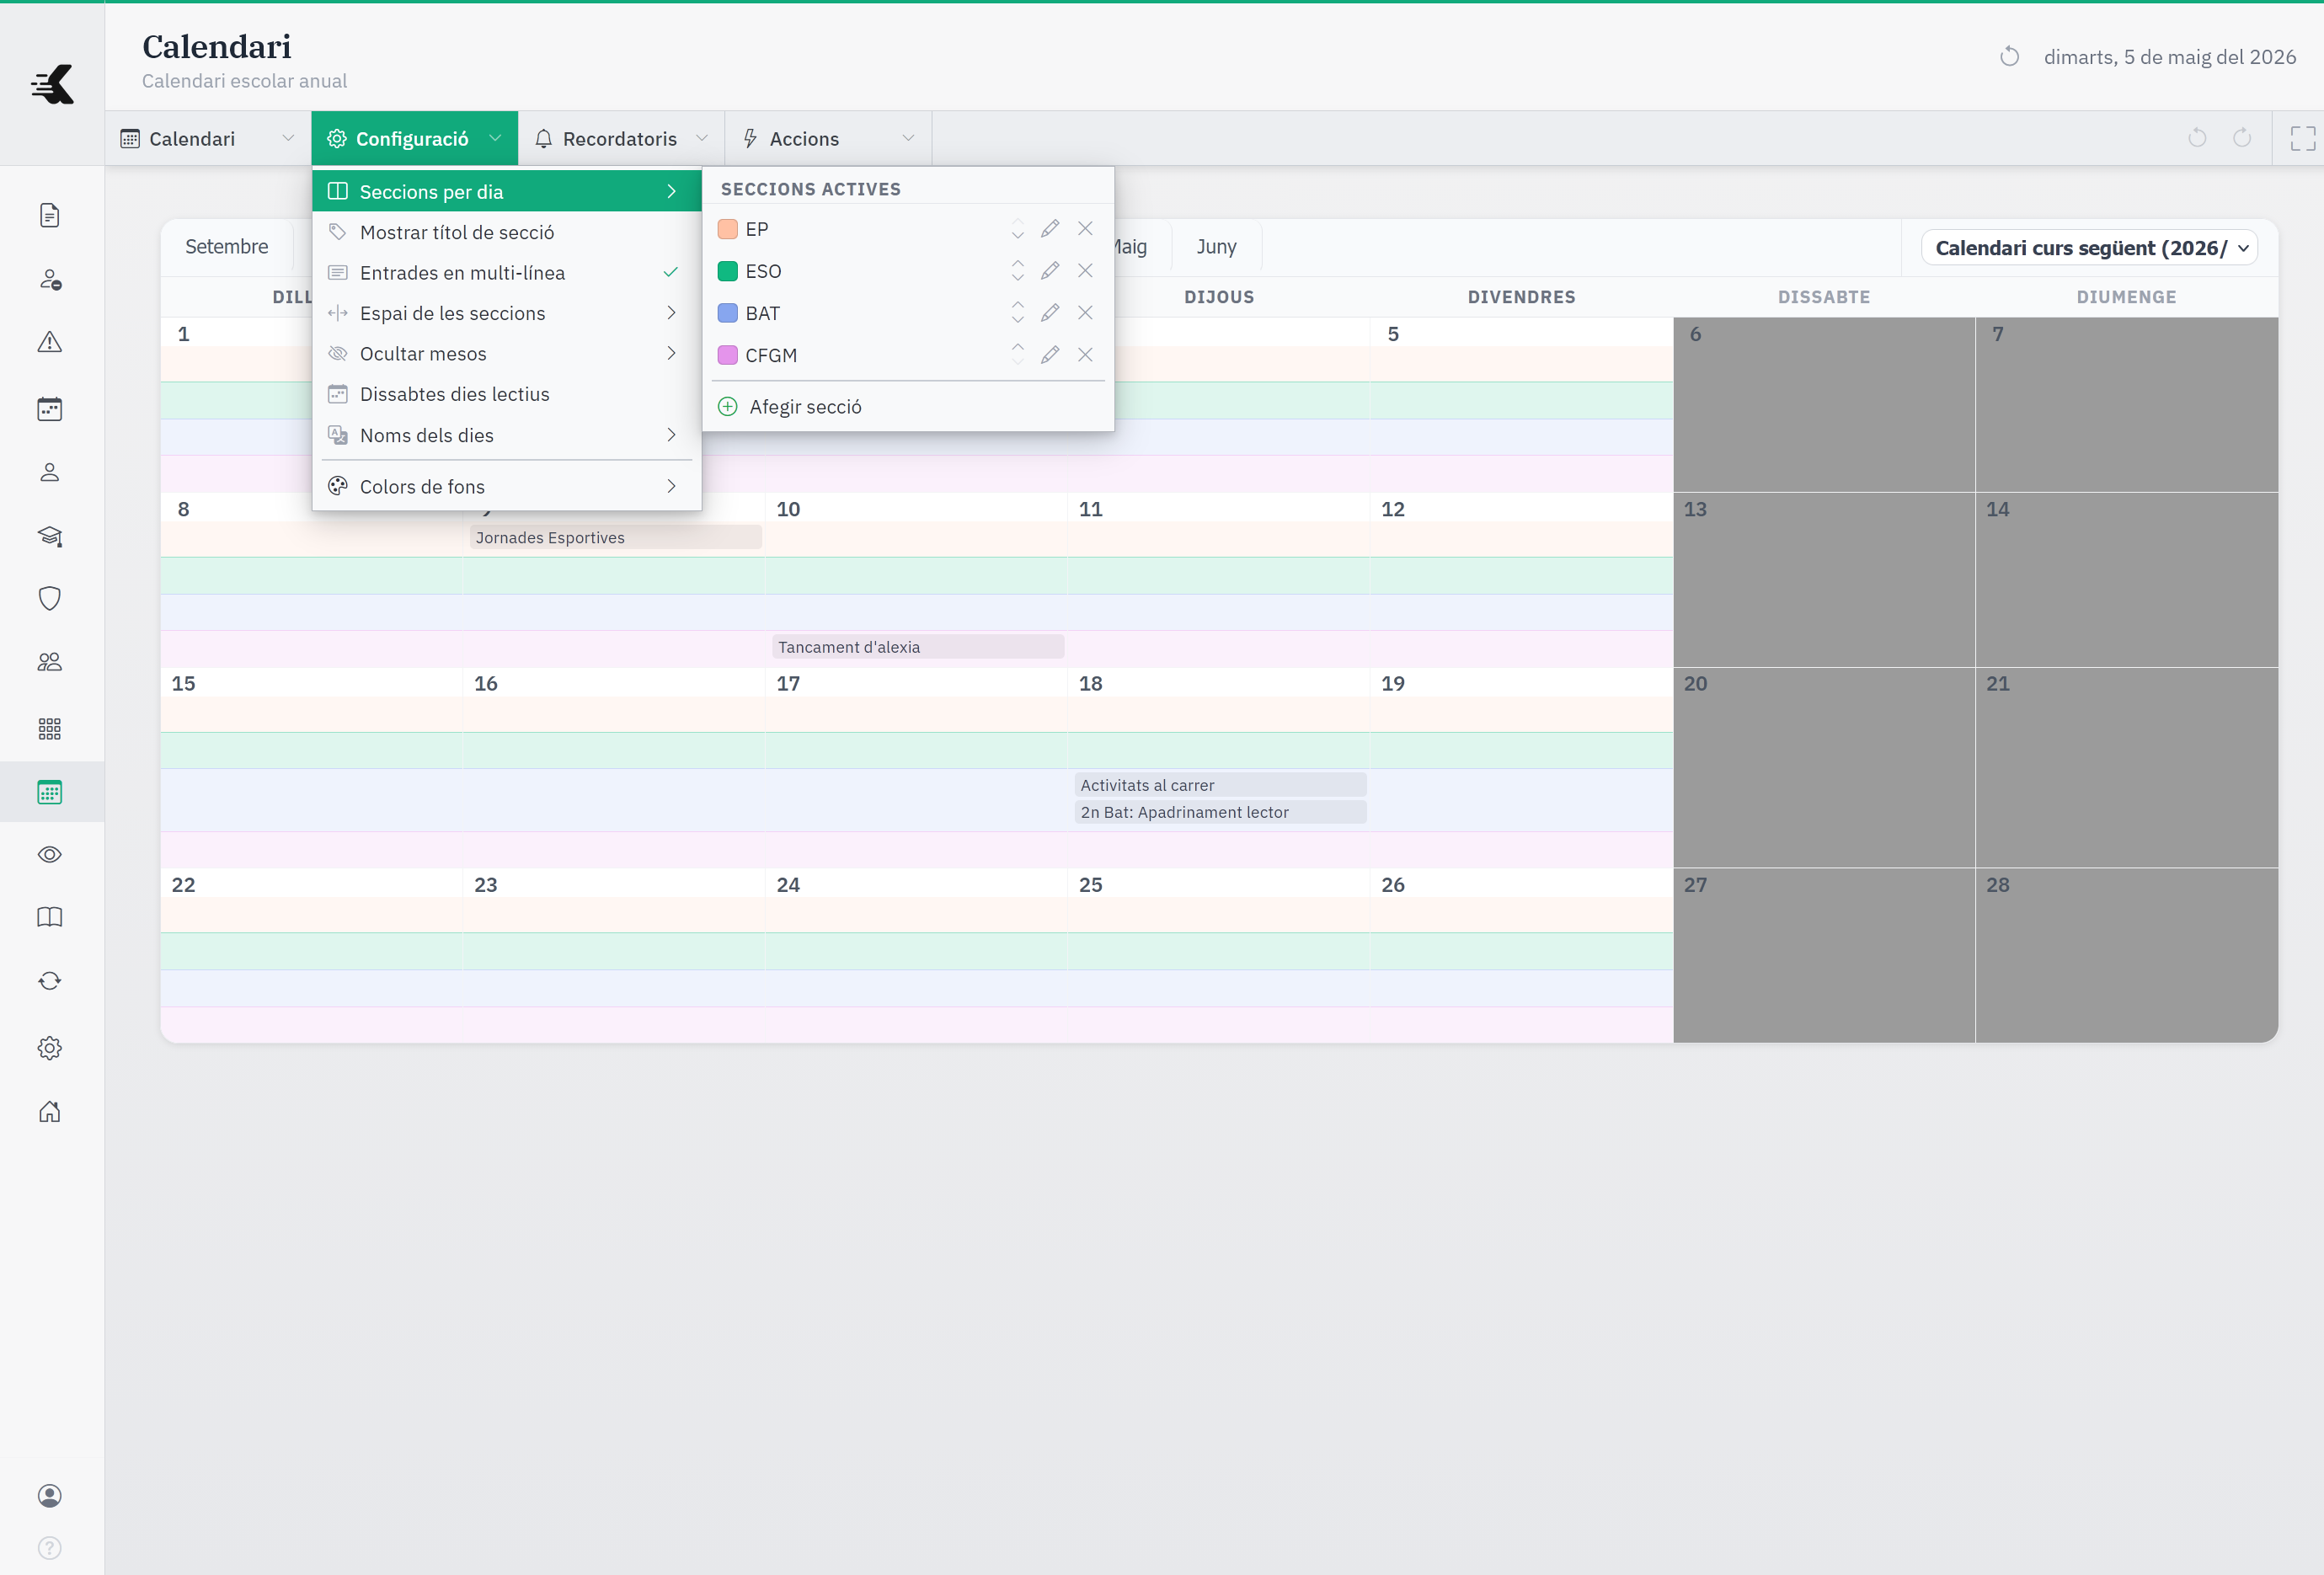
Task: Toggle Dissabtes dies lectius
Action: (x=506, y=394)
